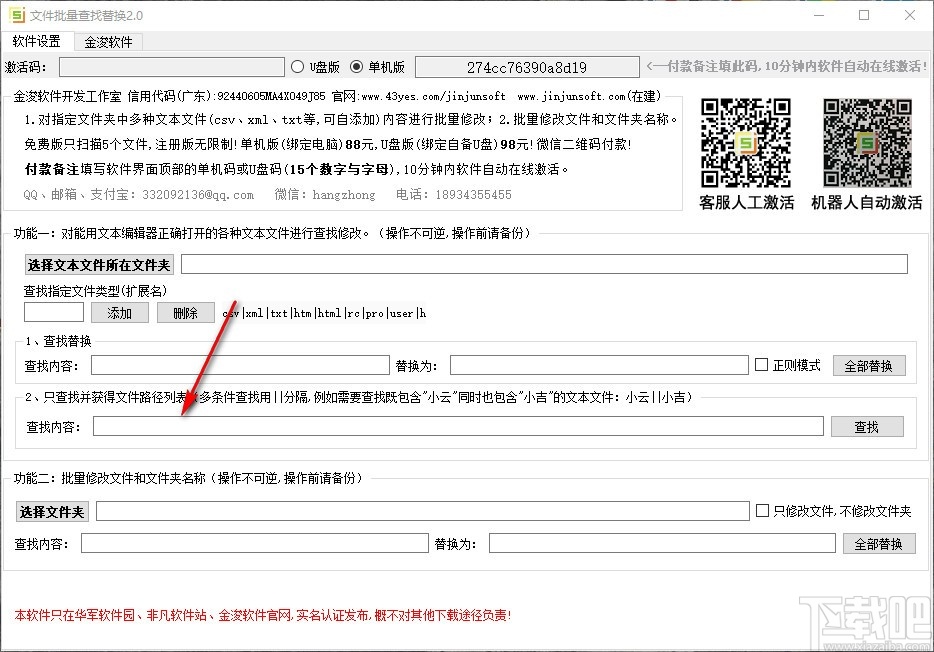Focus the file extension input box

point(54,313)
